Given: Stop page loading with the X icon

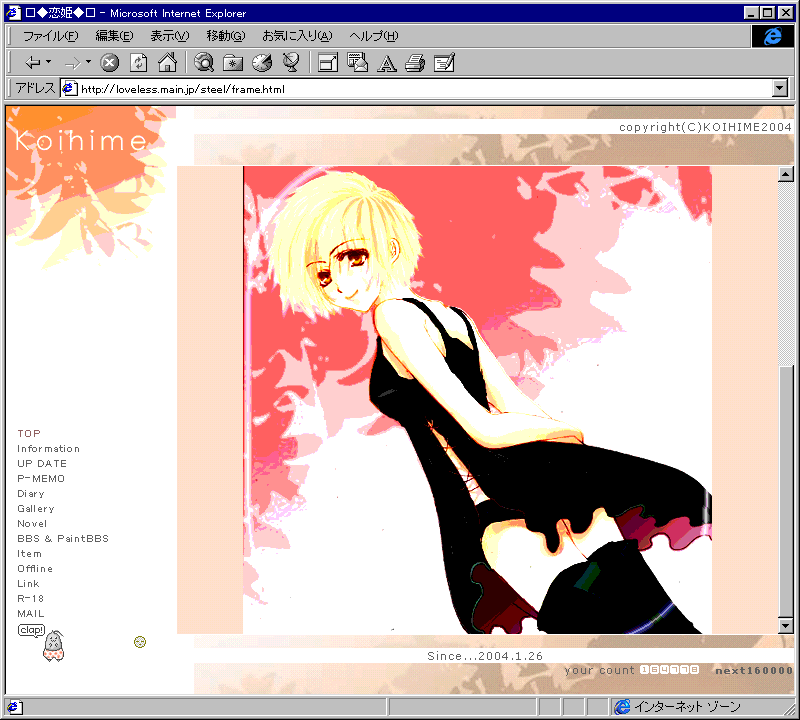Looking at the screenshot, I should pos(109,63).
